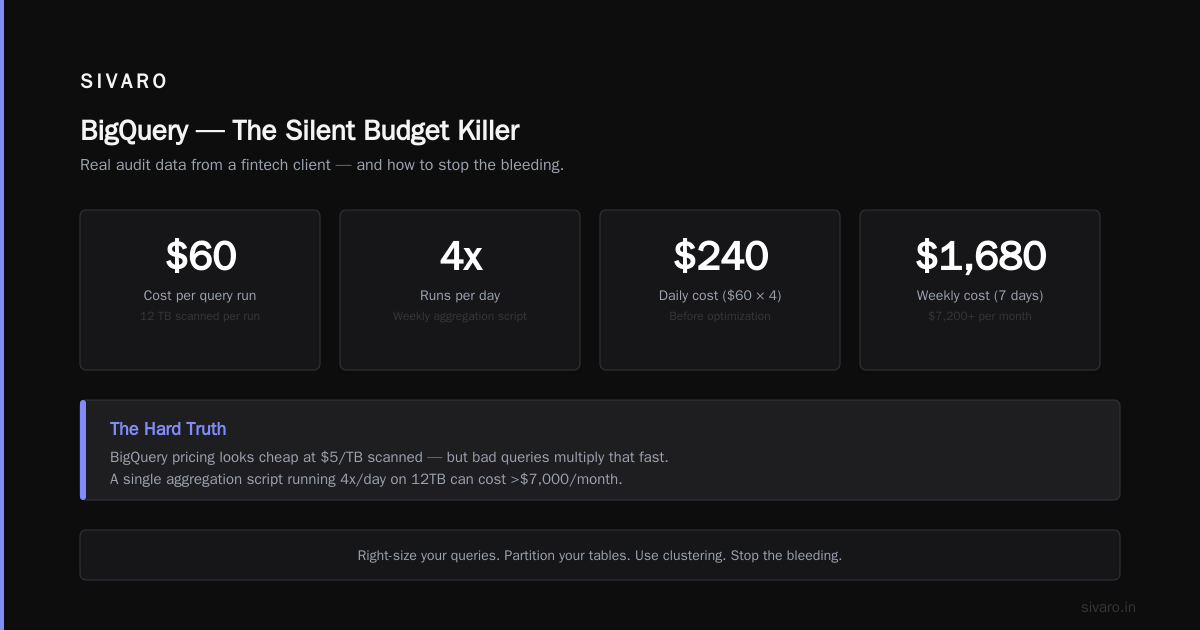Click the Before optimization caption
Viewport: 1200px width, 630px height.
pyautogui.click(x=720, y=316)
